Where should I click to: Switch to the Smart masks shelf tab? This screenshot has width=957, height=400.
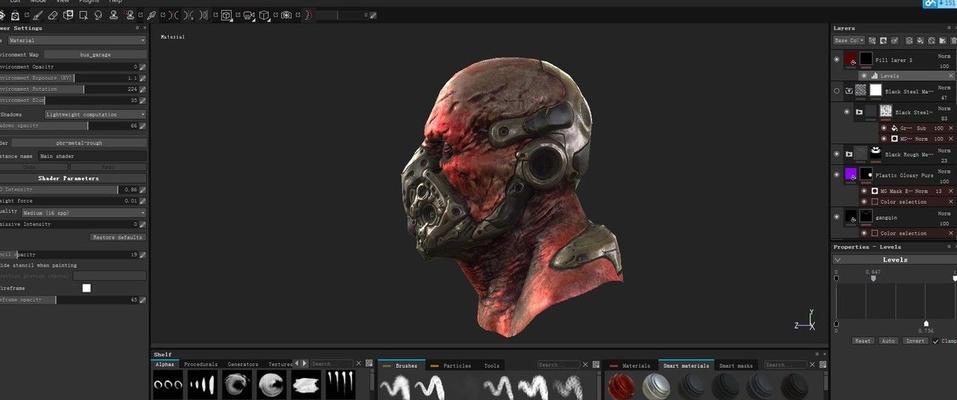[x=735, y=365]
